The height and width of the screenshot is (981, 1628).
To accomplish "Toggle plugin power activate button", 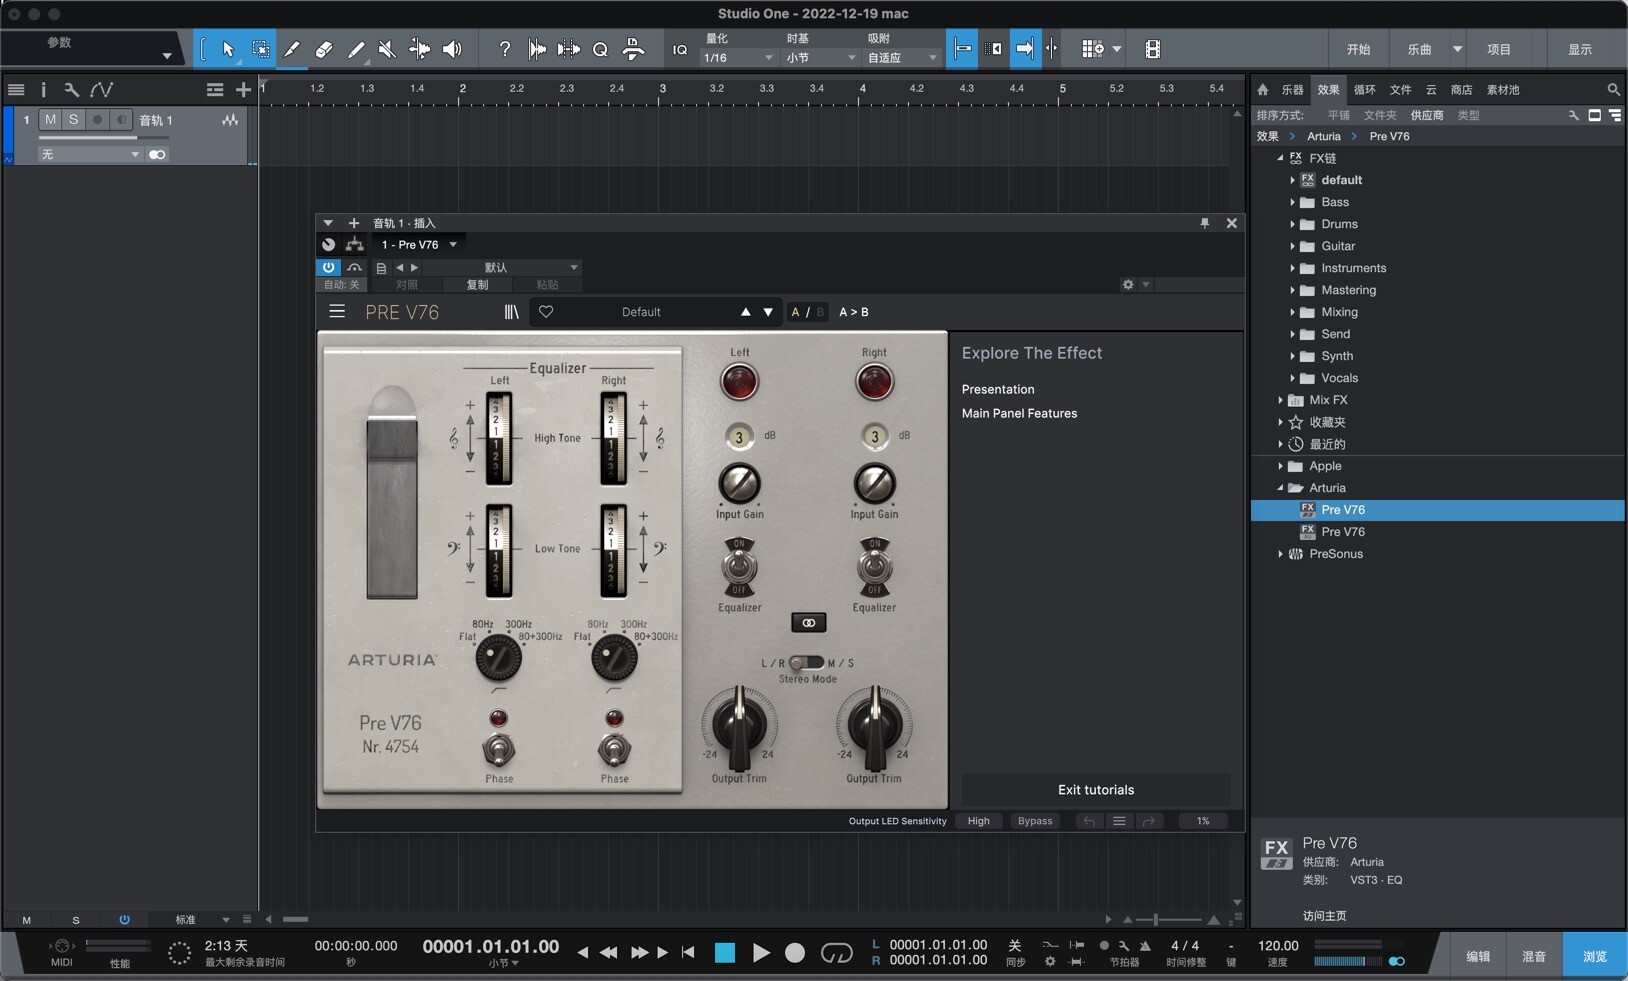I will [x=328, y=267].
